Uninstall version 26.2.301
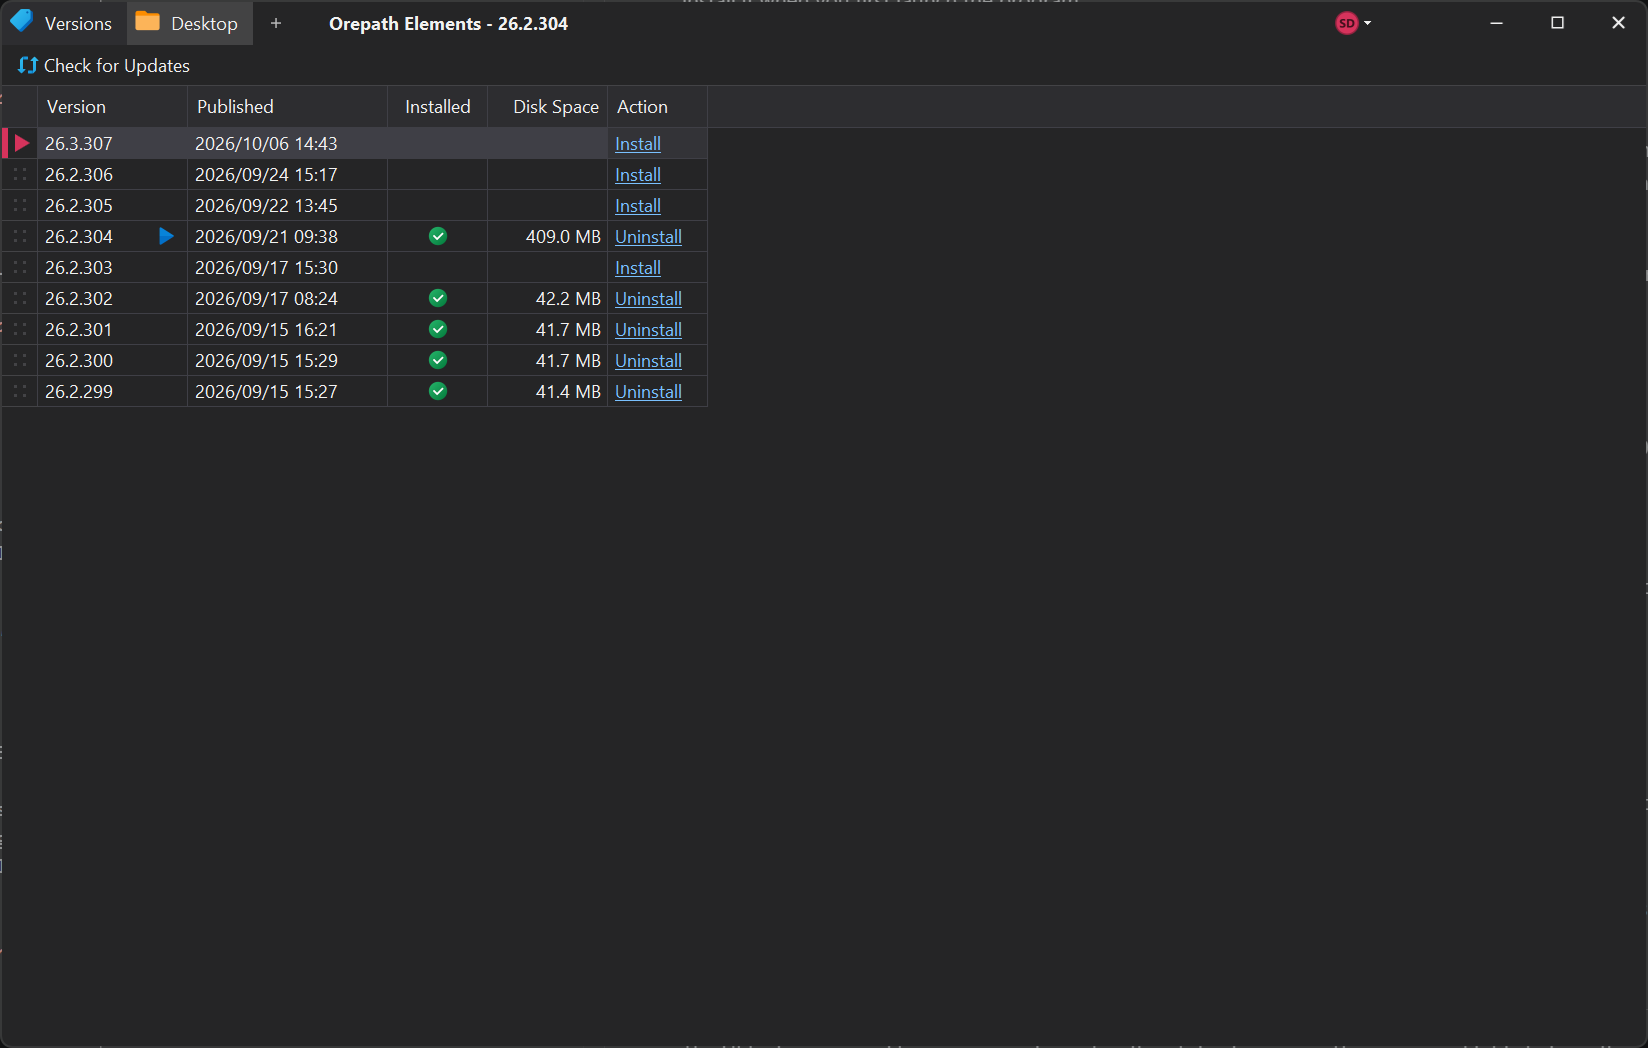This screenshot has height=1048, width=1648. (648, 329)
